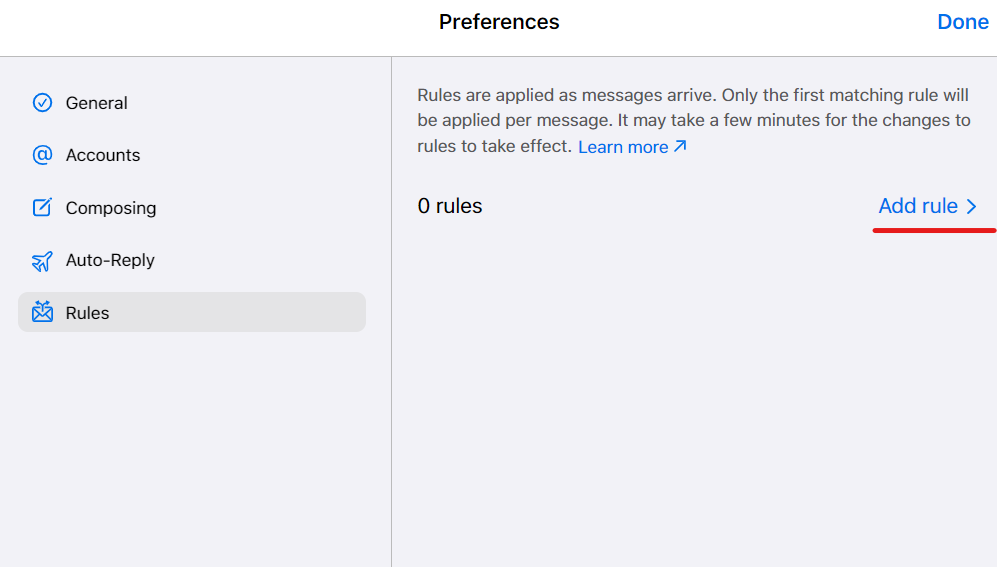
Task: Open the Learn more link
Action: point(623,147)
